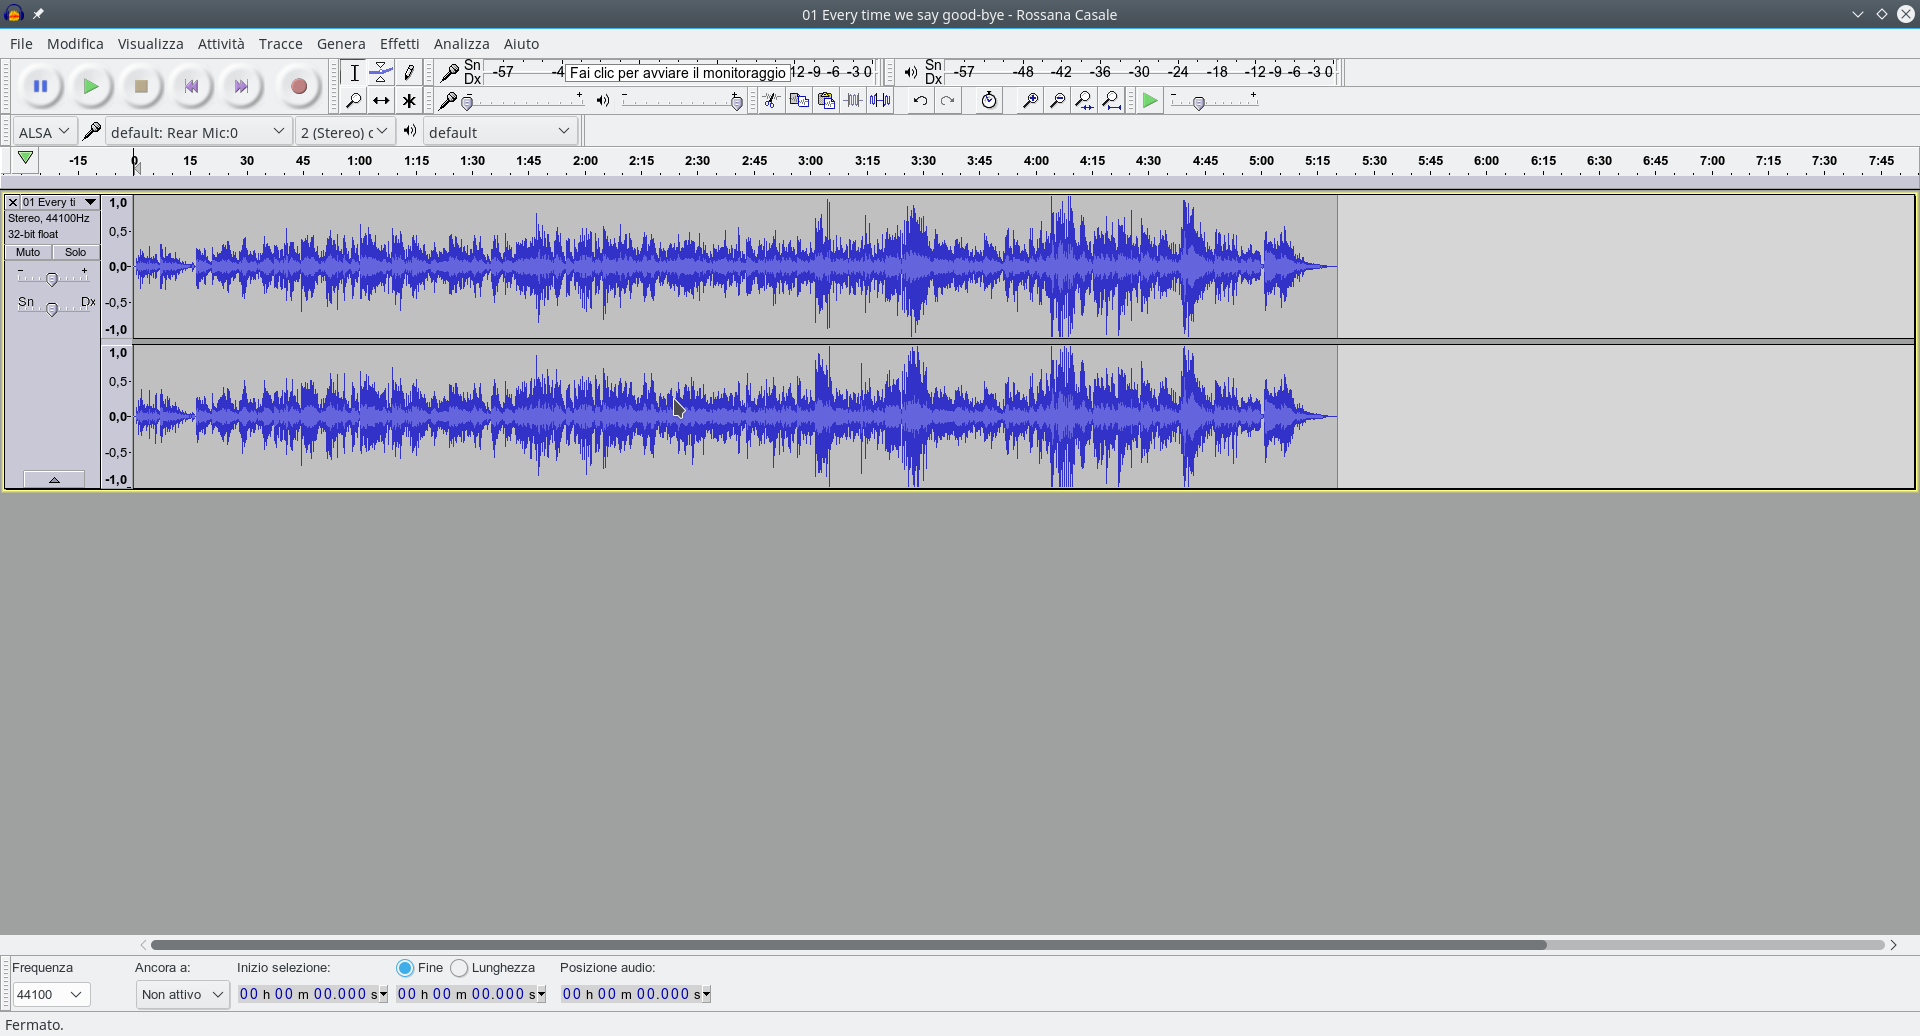Open the Modifica menu
Image resolution: width=1920 pixels, height=1036 pixels.
coord(75,44)
